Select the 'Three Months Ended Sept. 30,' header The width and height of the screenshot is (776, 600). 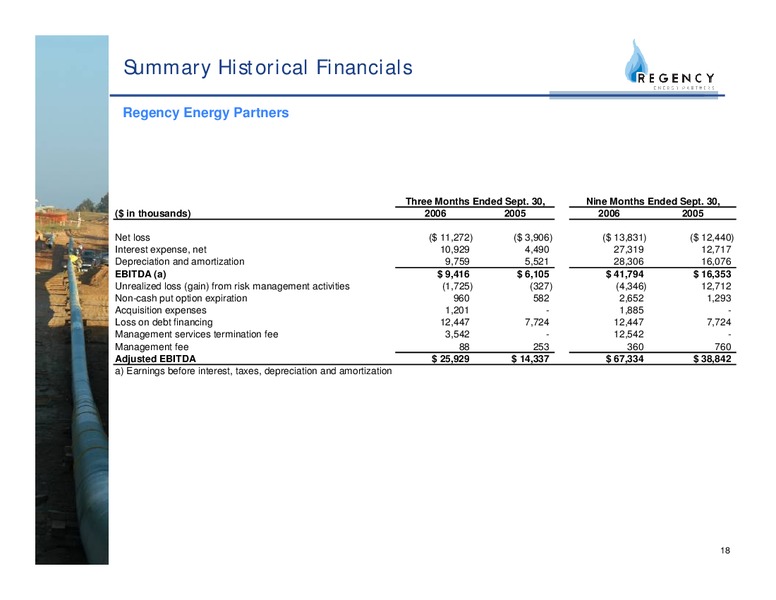point(475,201)
